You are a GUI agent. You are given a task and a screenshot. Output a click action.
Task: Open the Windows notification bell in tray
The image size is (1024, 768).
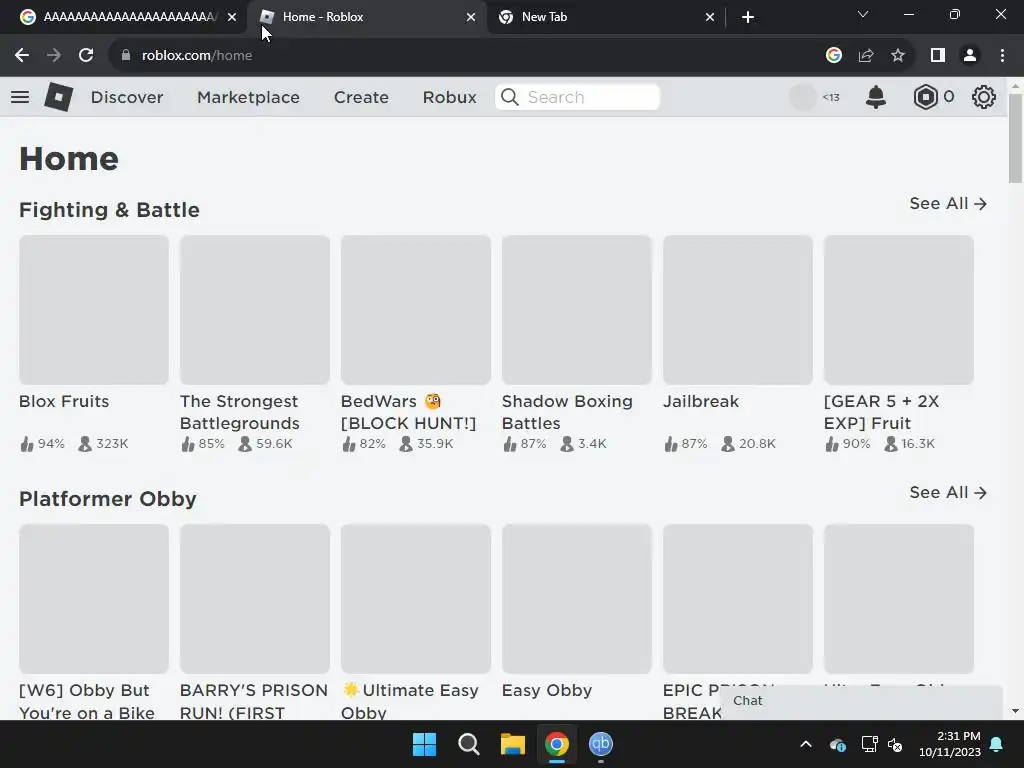pos(997,744)
